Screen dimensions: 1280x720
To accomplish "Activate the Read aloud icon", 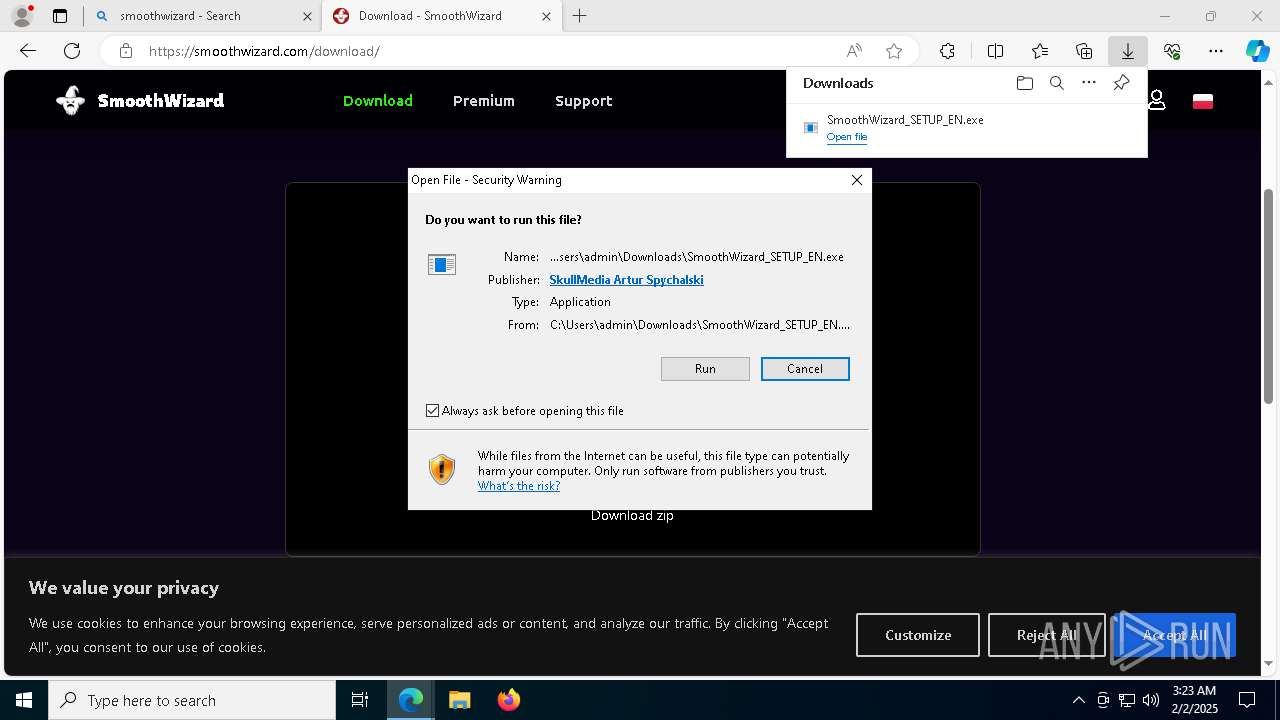I will [854, 51].
